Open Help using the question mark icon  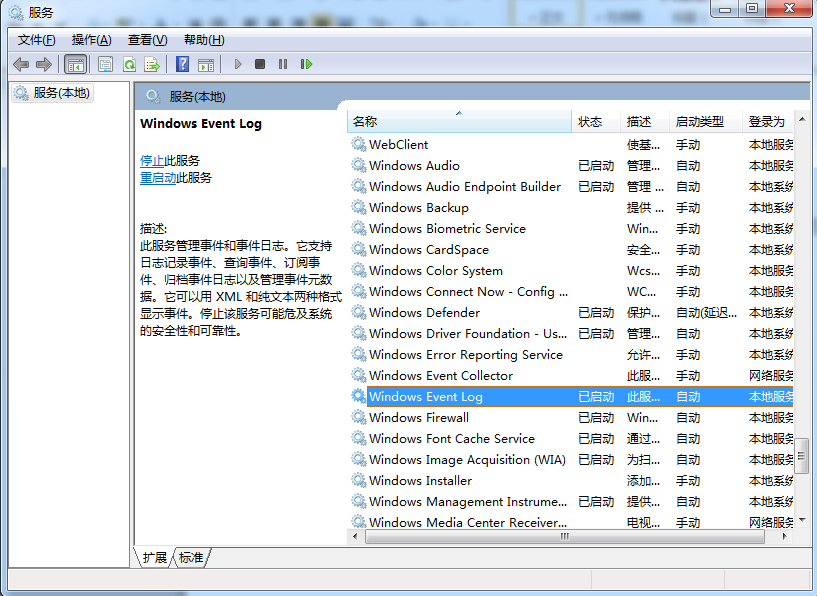(x=183, y=64)
